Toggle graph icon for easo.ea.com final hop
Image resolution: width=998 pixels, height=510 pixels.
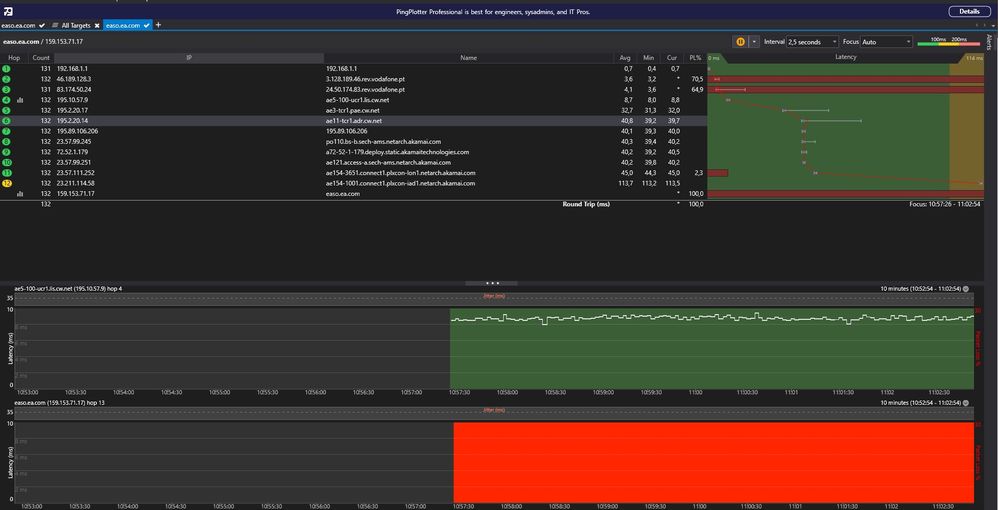click(20, 193)
